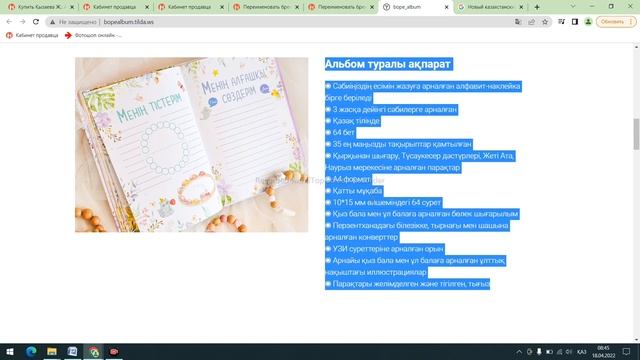Open the volume tray icon
The height and width of the screenshot is (360, 640).
(x=569, y=351)
